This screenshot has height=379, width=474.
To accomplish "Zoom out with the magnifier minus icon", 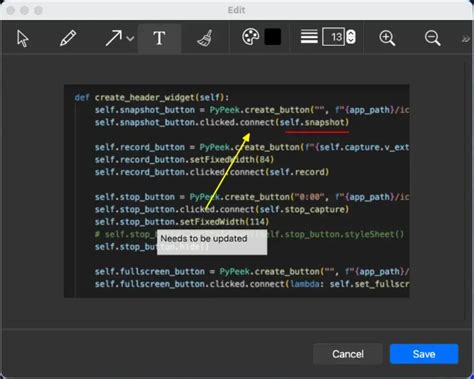I will coord(433,38).
